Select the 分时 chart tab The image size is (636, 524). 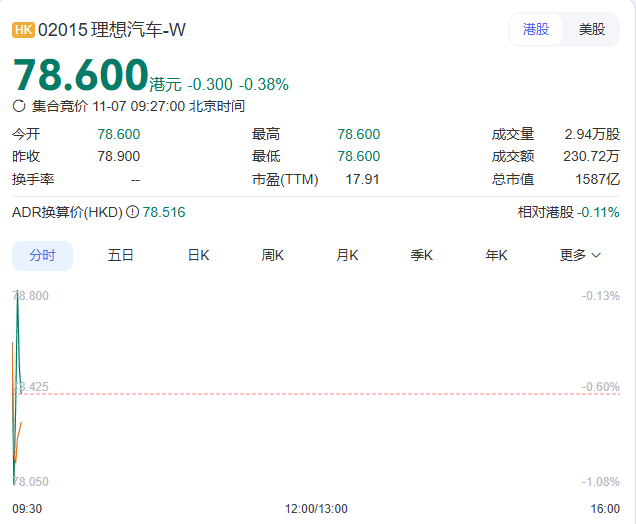(x=42, y=255)
